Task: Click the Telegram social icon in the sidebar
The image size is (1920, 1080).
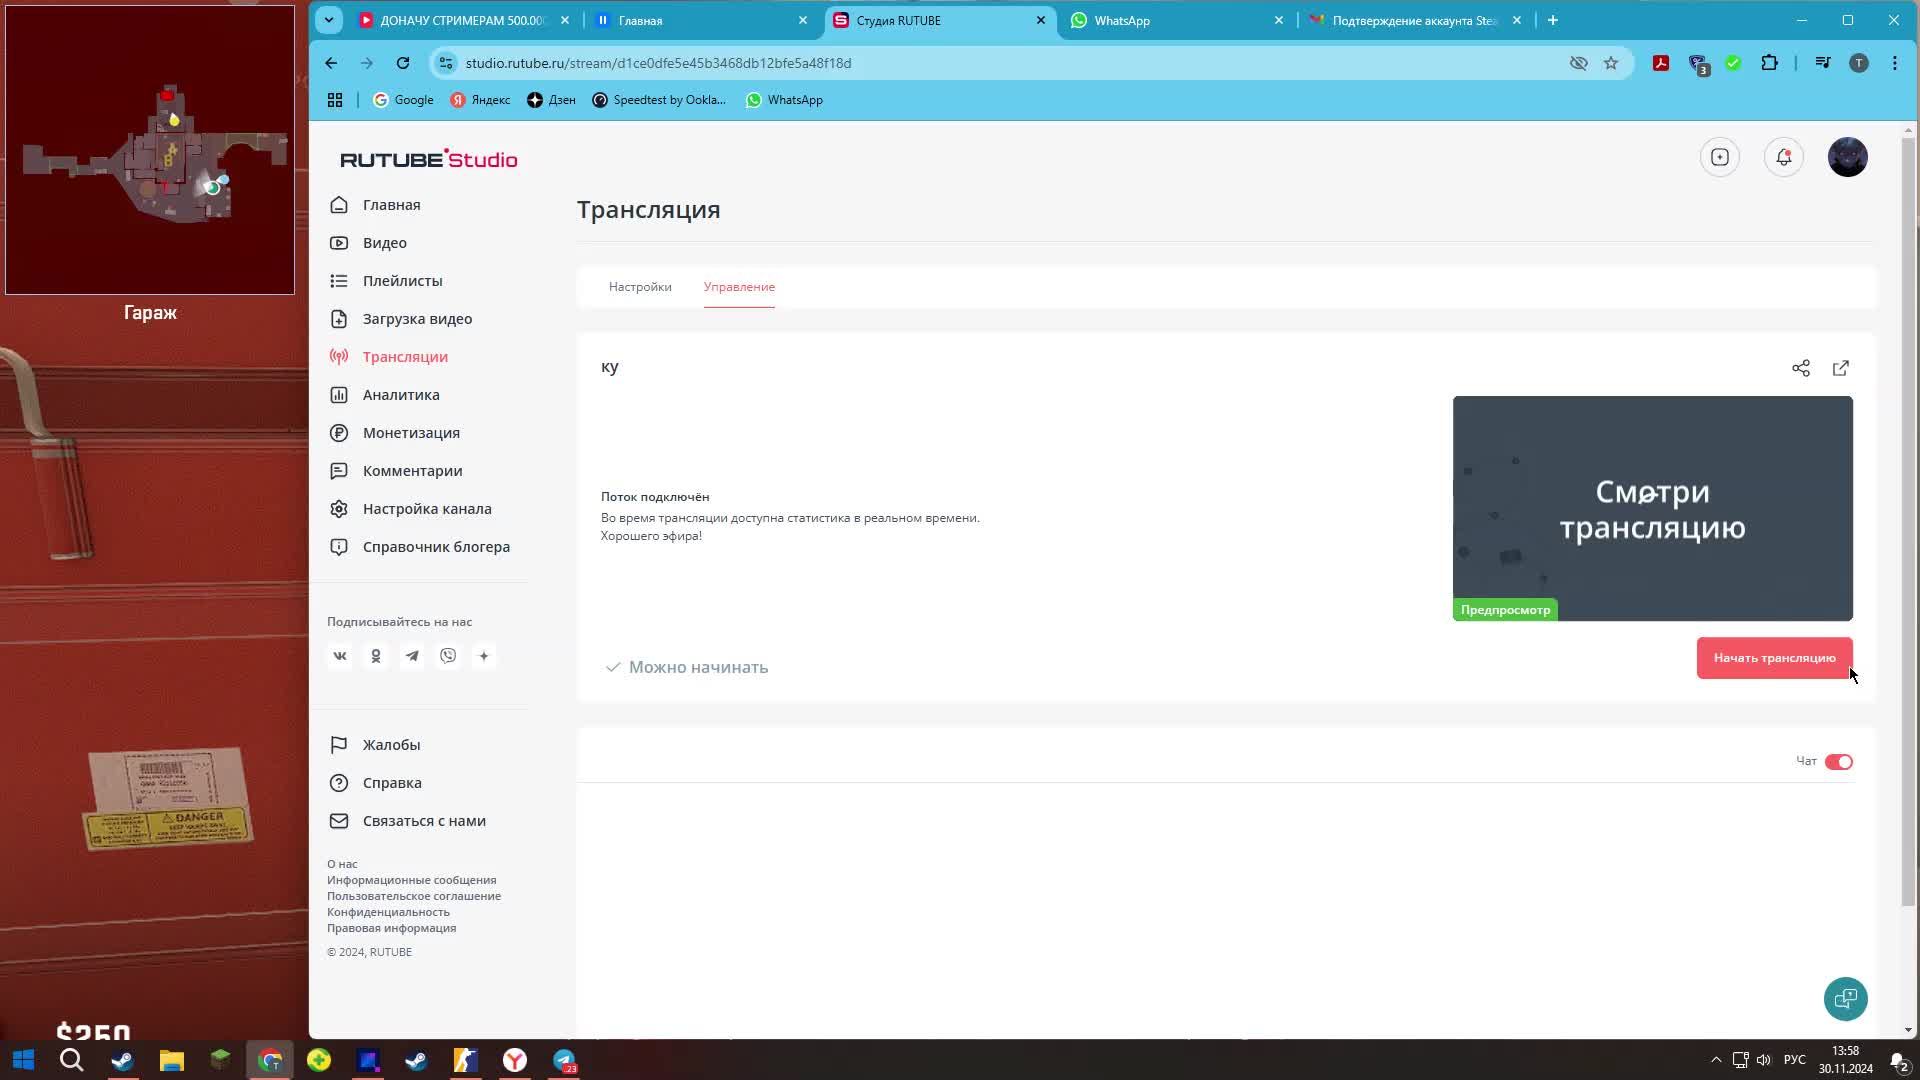Action: 412,656
